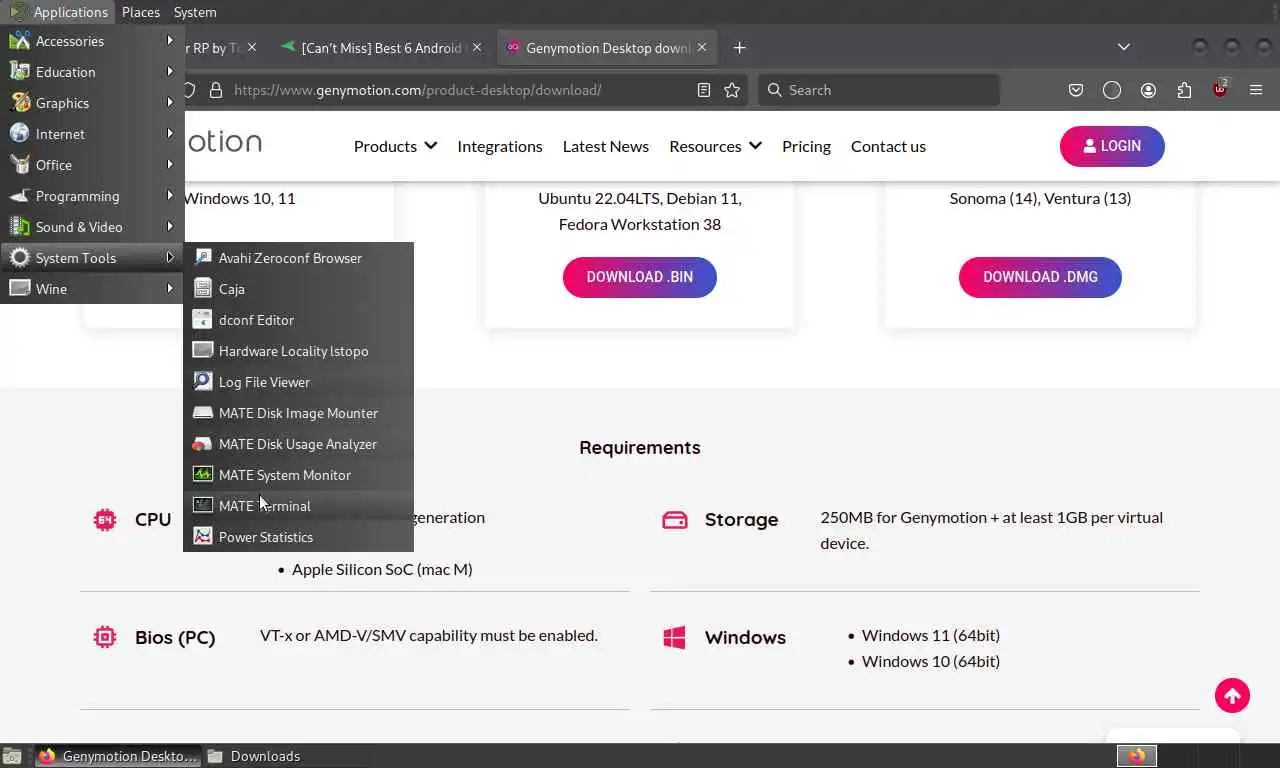Click the Firefox icon in bottom-right tray

(x=1136, y=756)
